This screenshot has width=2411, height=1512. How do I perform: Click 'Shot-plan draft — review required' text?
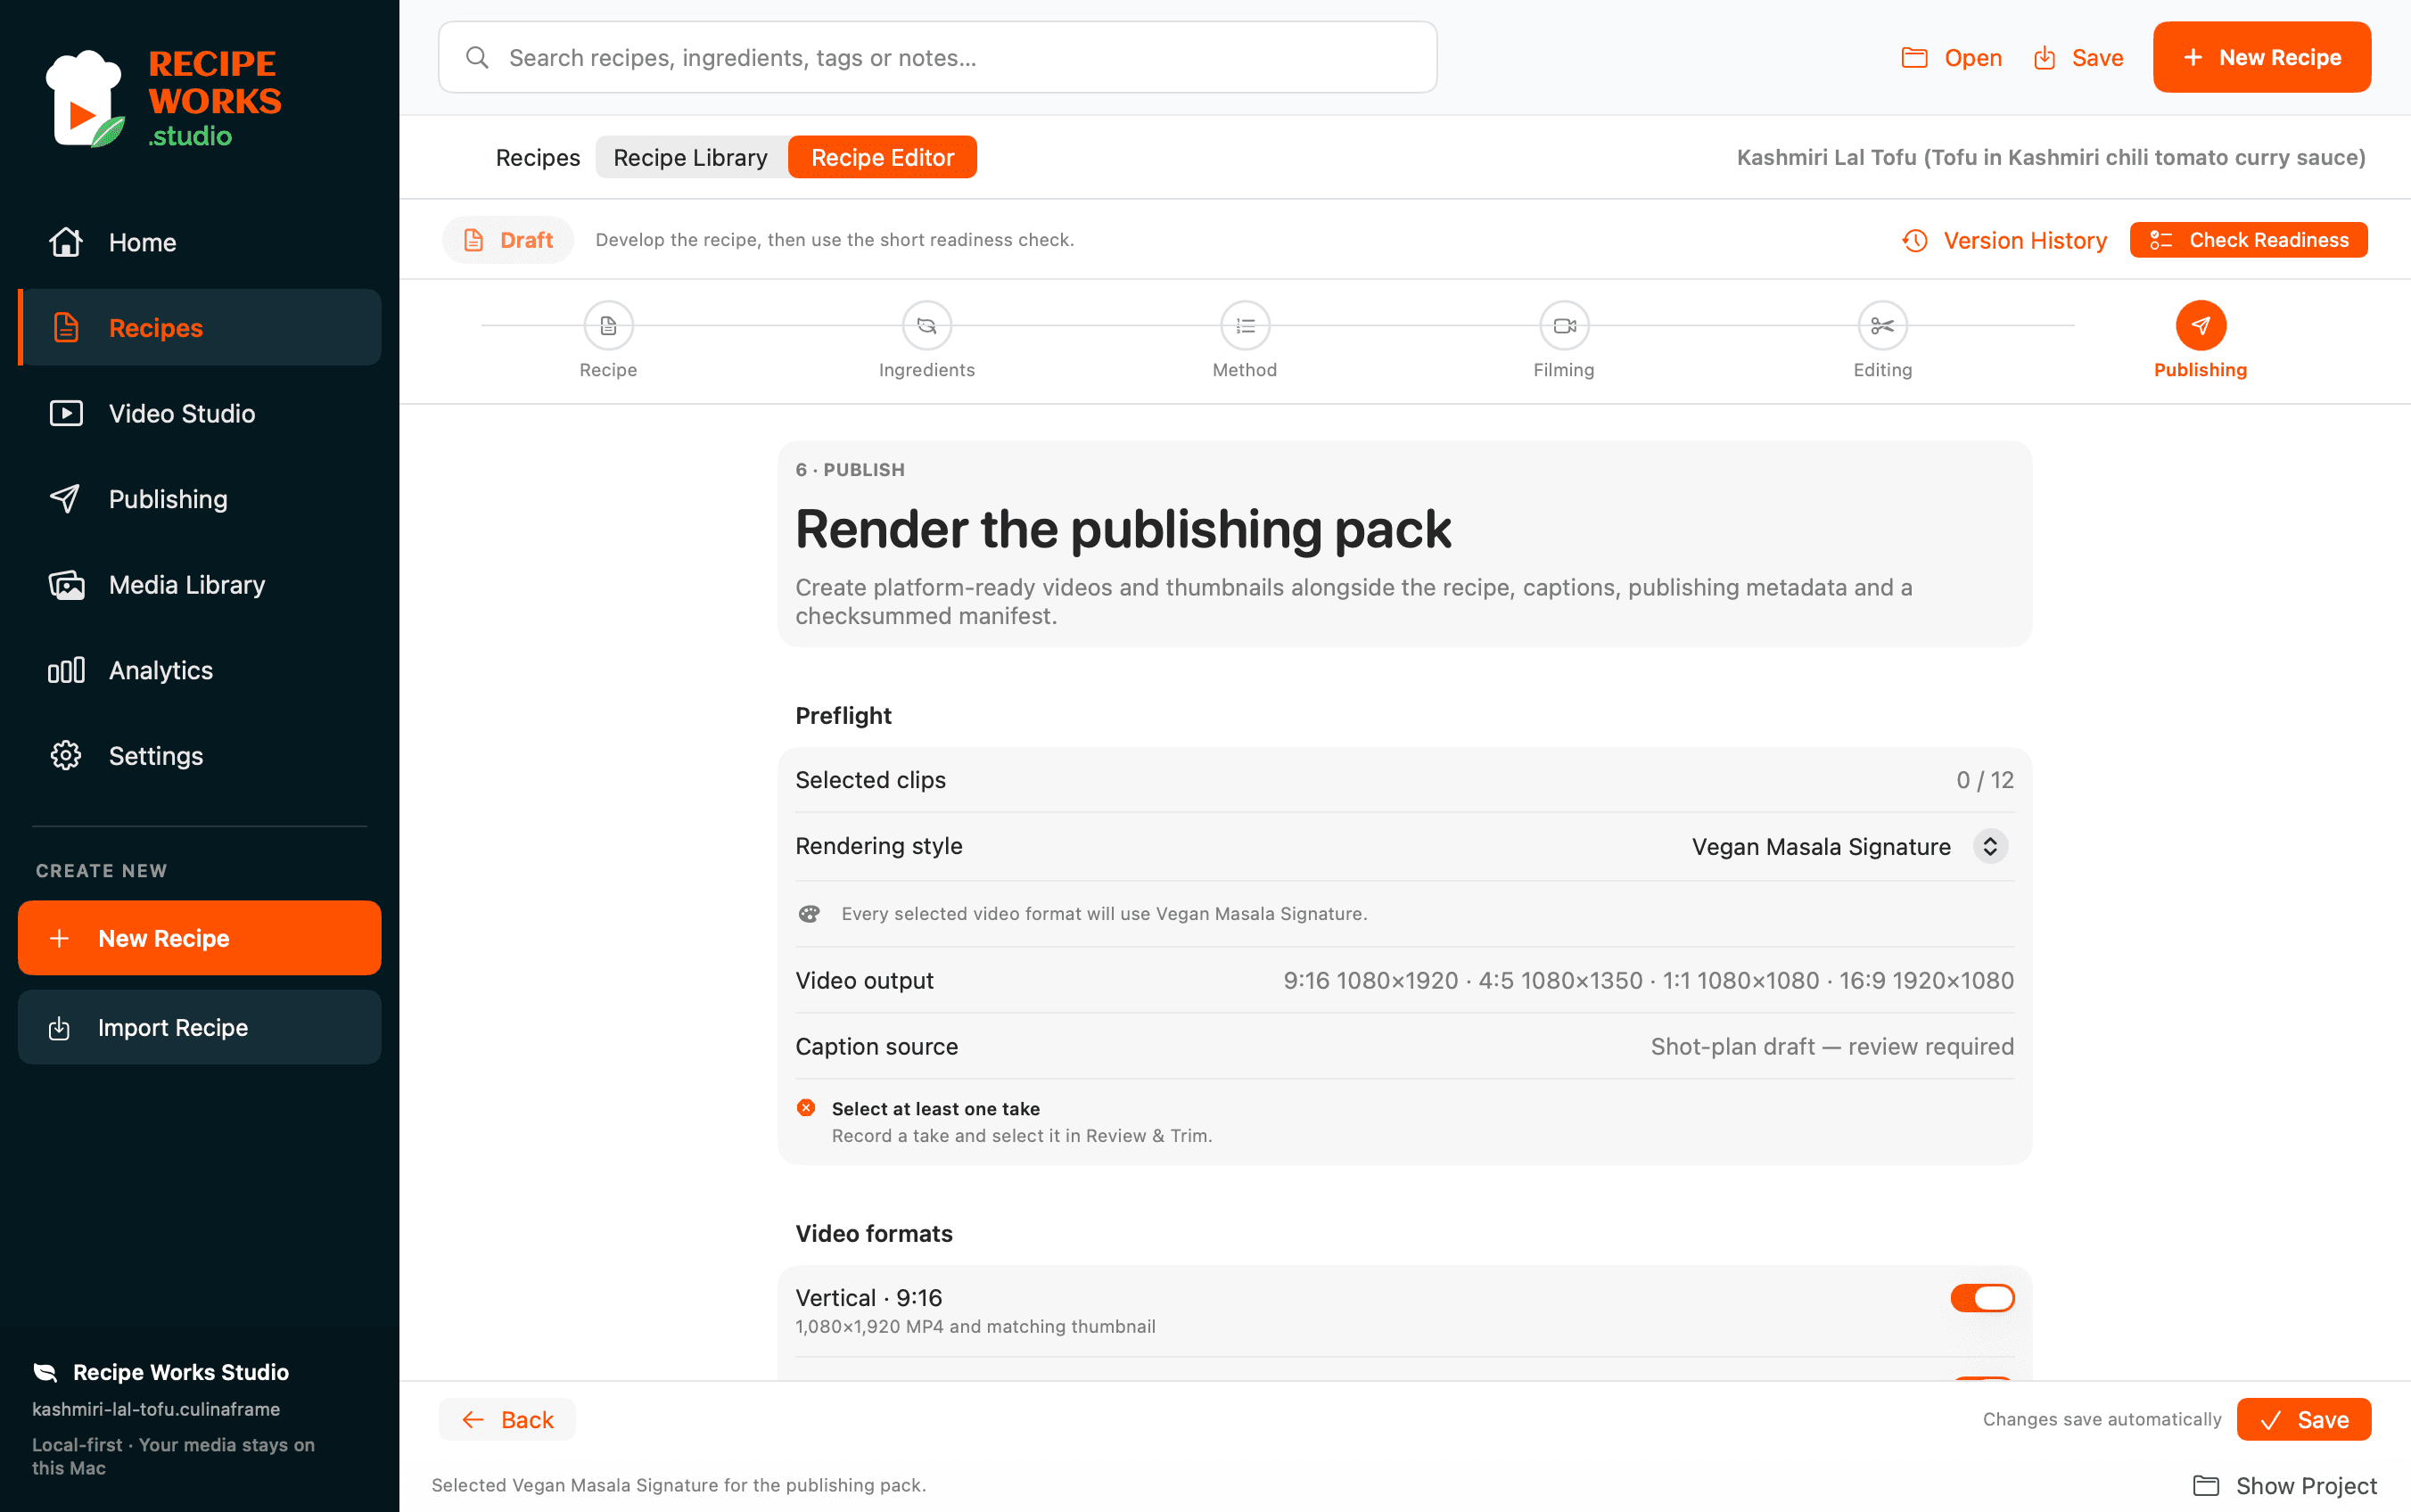click(x=1831, y=1046)
